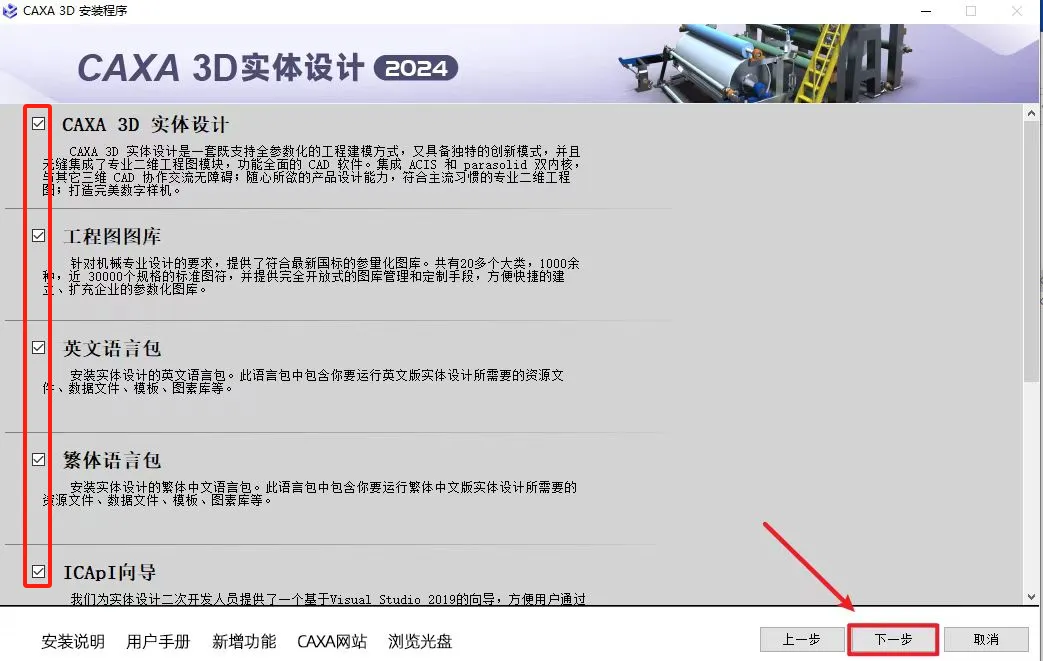
Task: Open the 新增功能 link
Action: click(244, 642)
